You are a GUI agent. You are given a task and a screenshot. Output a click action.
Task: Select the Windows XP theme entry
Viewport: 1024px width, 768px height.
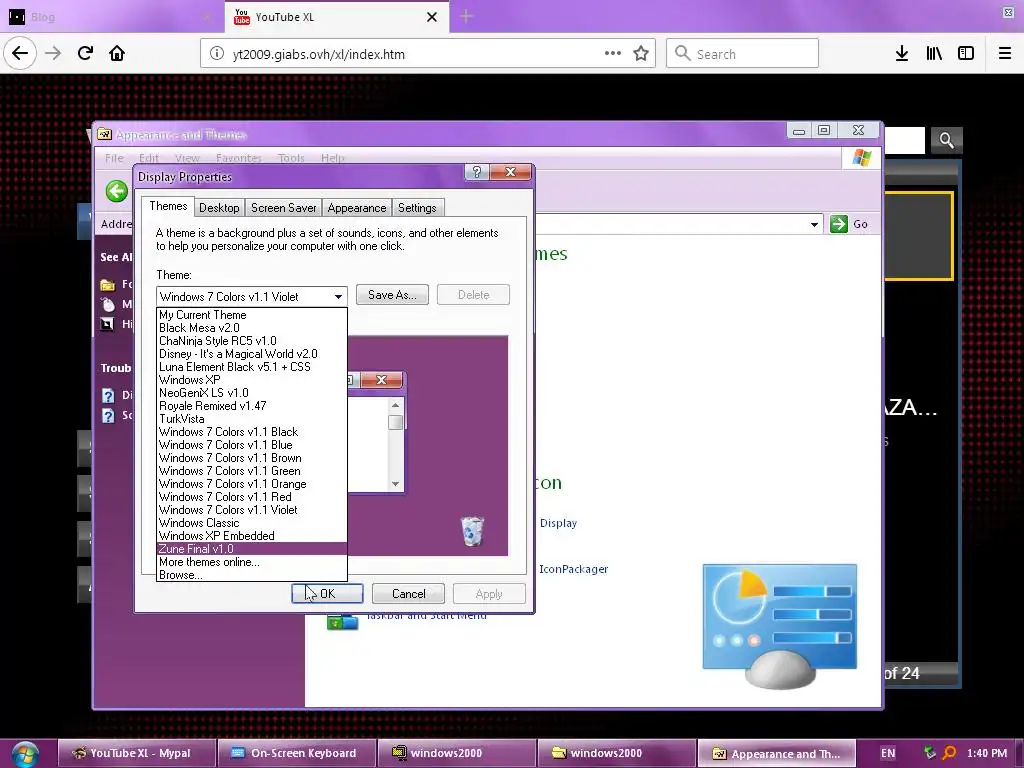tap(252, 380)
